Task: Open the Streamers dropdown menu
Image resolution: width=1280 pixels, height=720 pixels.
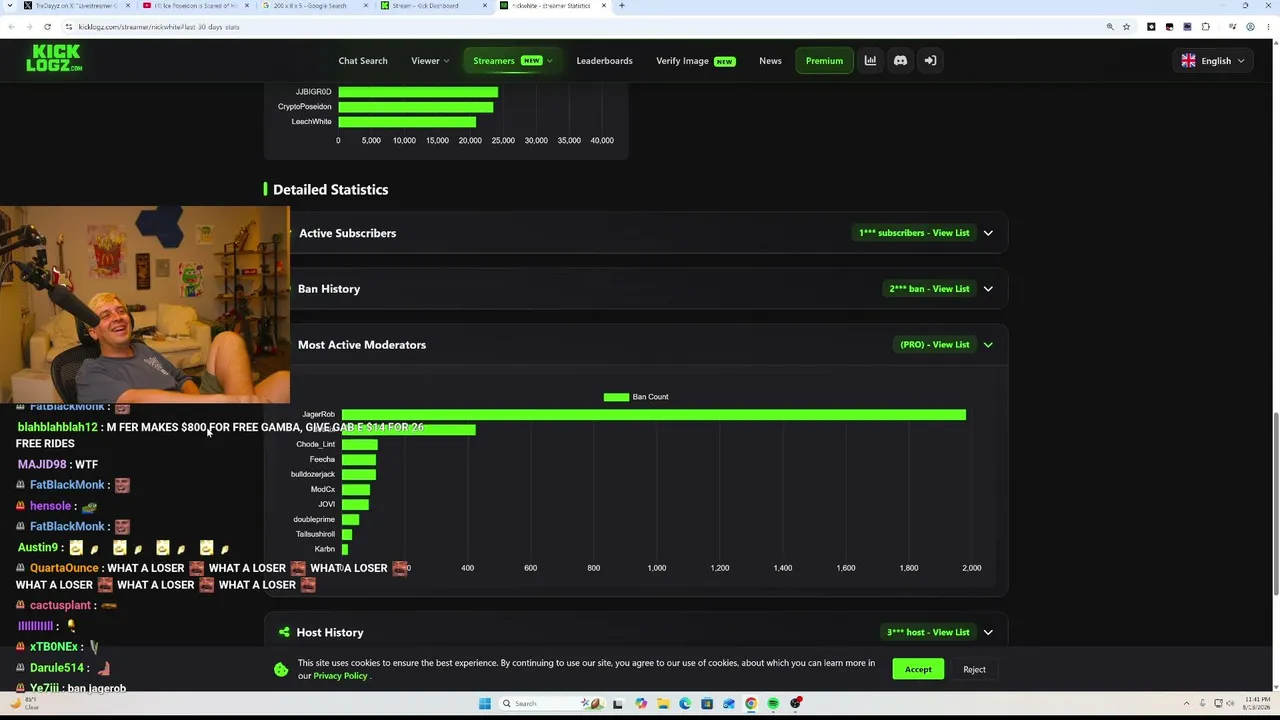Action: coord(512,61)
